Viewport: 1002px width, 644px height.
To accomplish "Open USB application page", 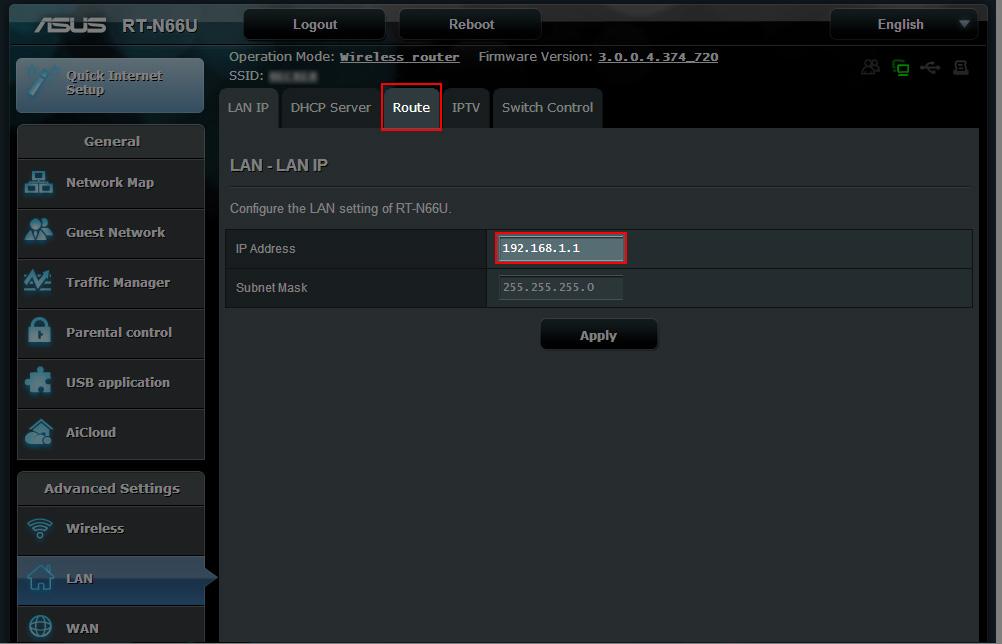I will (x=111, y=382).
